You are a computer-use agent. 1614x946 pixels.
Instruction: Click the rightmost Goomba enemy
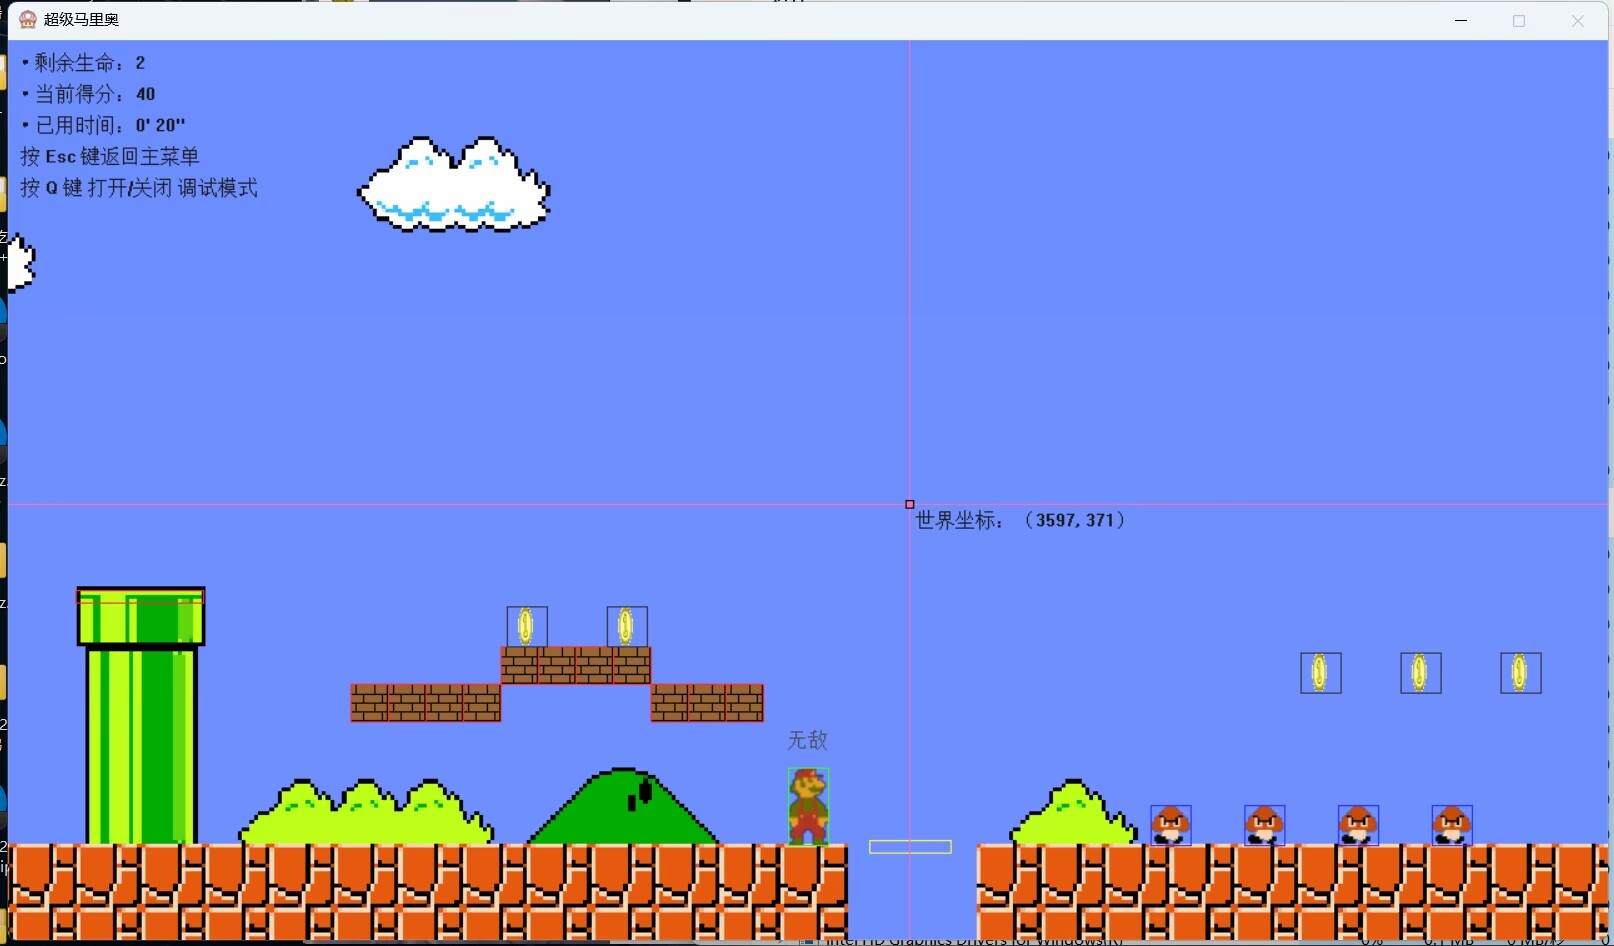point(1451,825)
